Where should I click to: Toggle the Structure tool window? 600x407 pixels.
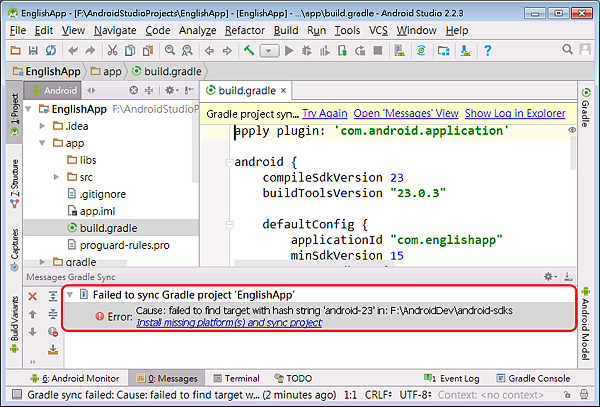(14, 183)
